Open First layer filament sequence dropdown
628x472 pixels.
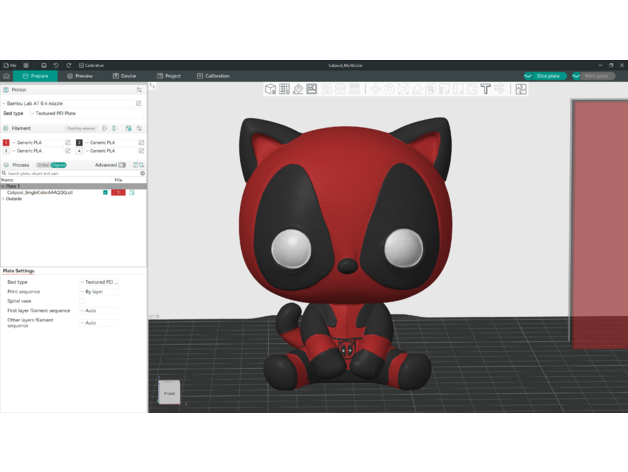(100, 310)
